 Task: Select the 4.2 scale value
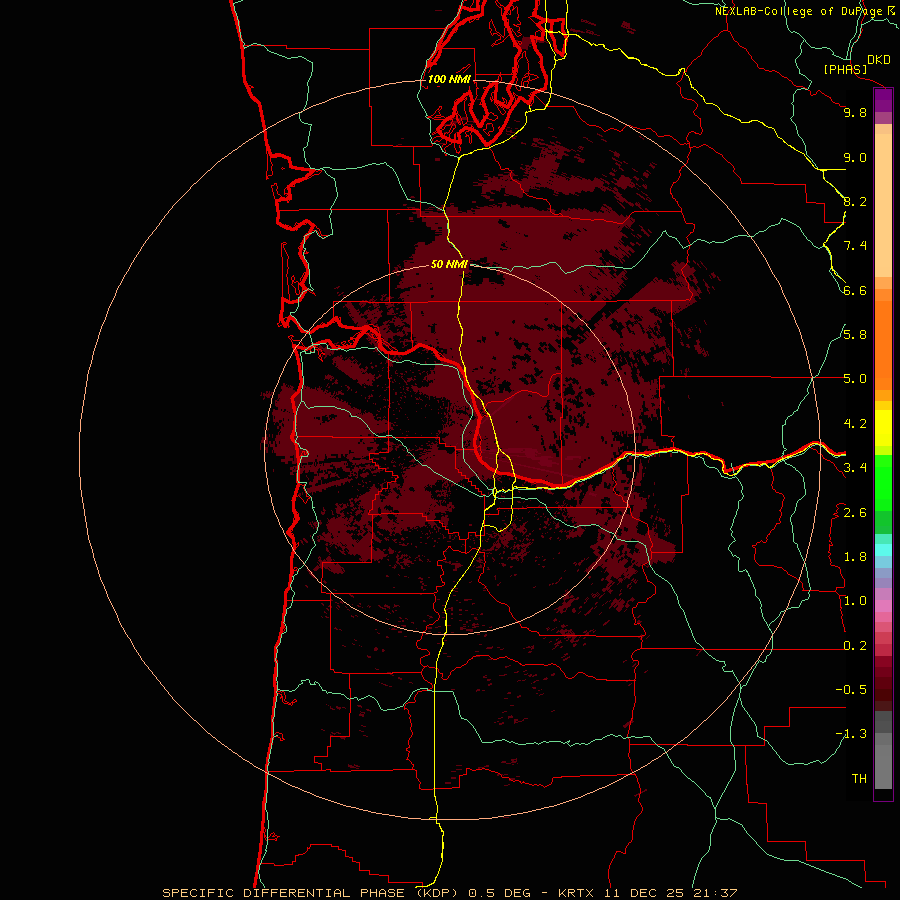pyautogui.click(x=855, y=424)
